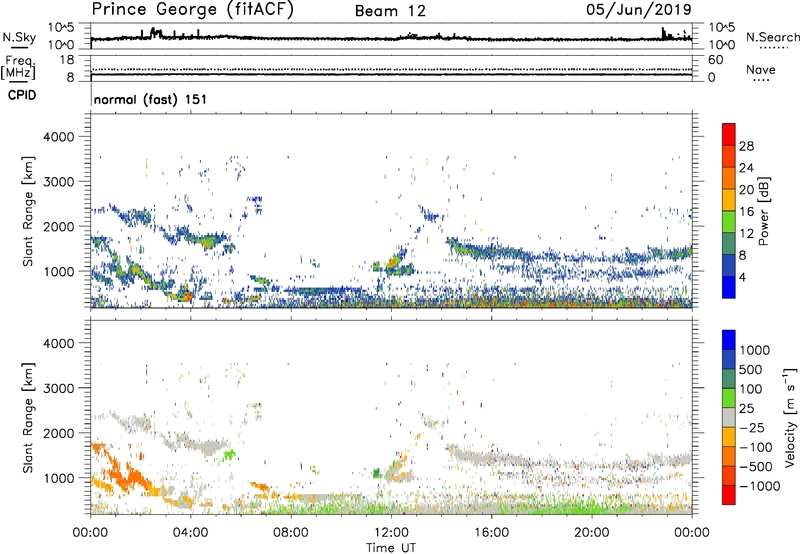
Task: Click the '12' Power colorbar label
Action: click(746, 234)
